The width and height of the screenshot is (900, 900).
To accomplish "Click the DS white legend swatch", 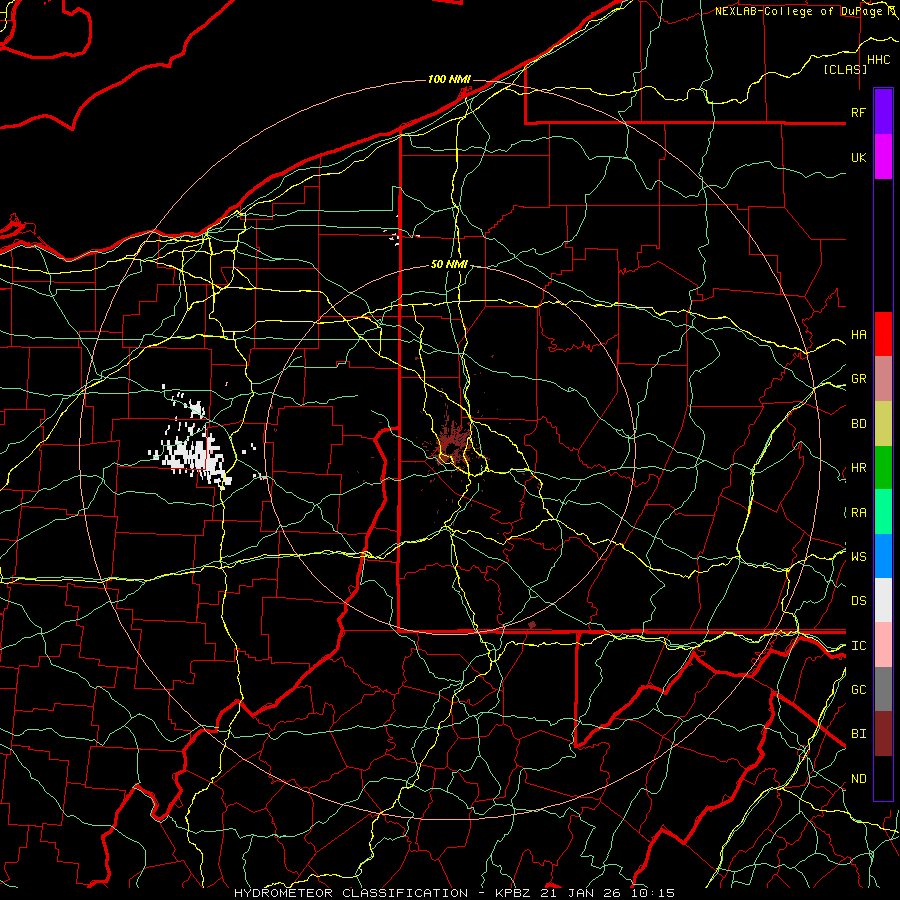I will [x=883, y=600].
